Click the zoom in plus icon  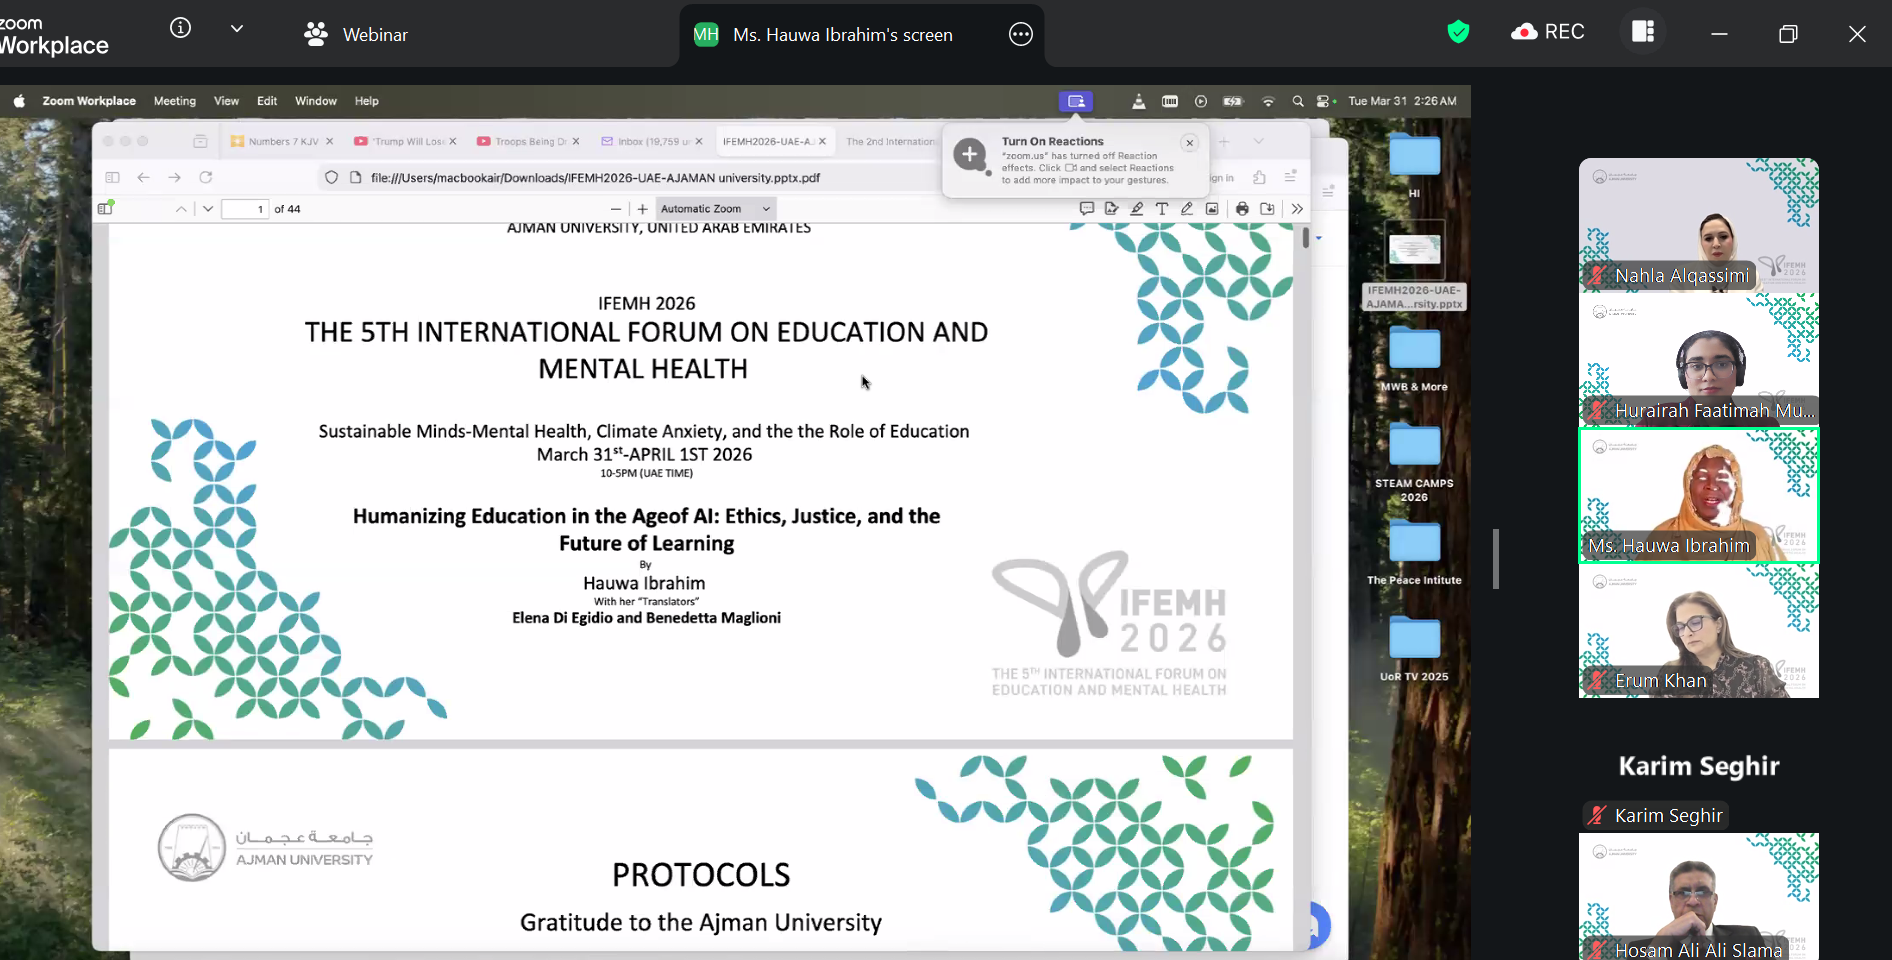coord(642,209)
